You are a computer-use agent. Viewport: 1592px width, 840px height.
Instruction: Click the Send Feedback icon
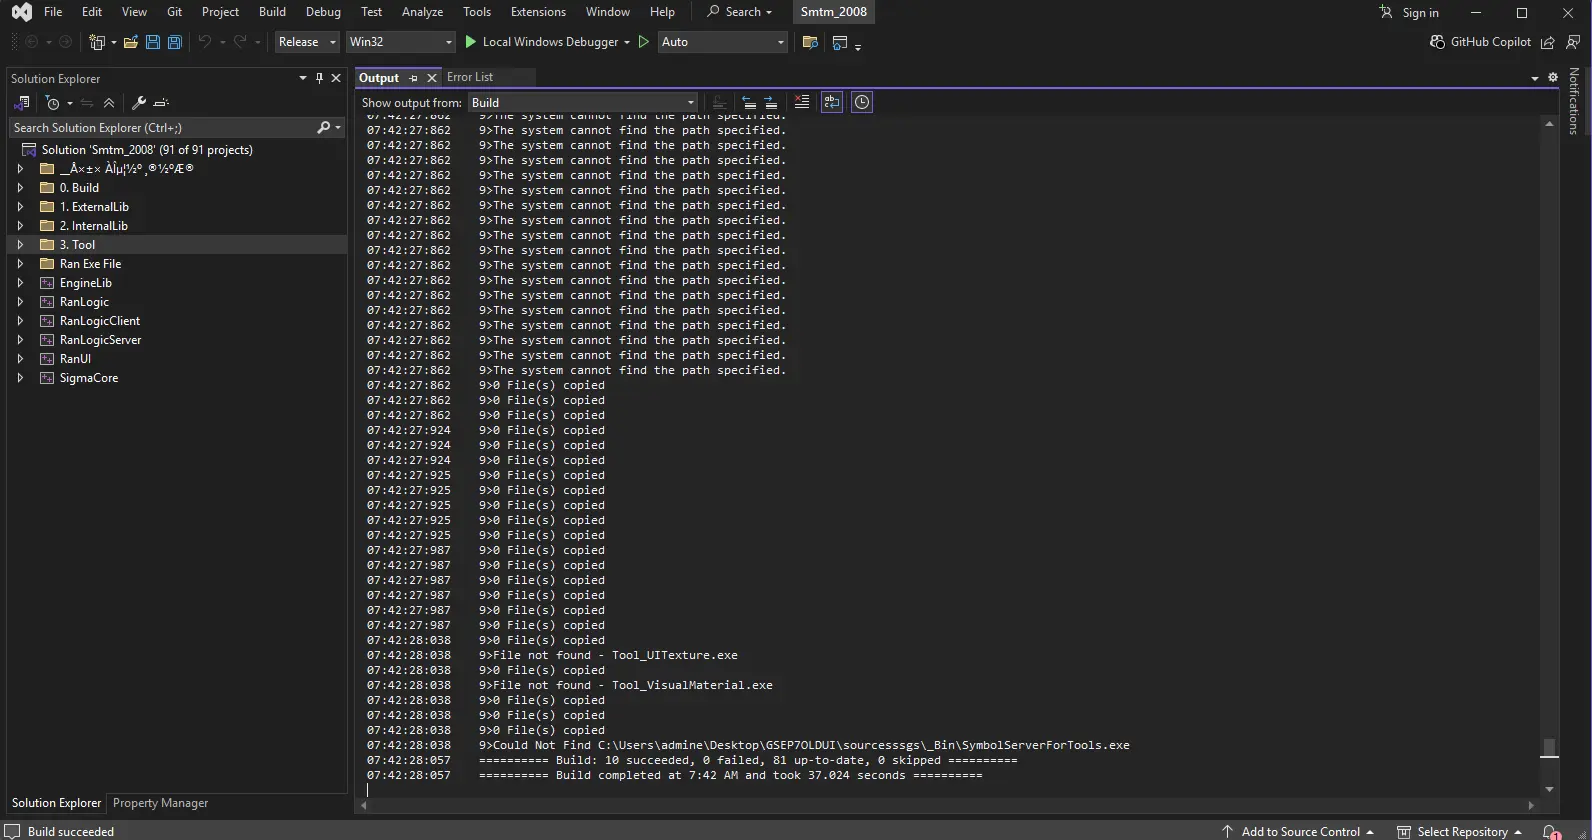click(x=1573, y=42)
